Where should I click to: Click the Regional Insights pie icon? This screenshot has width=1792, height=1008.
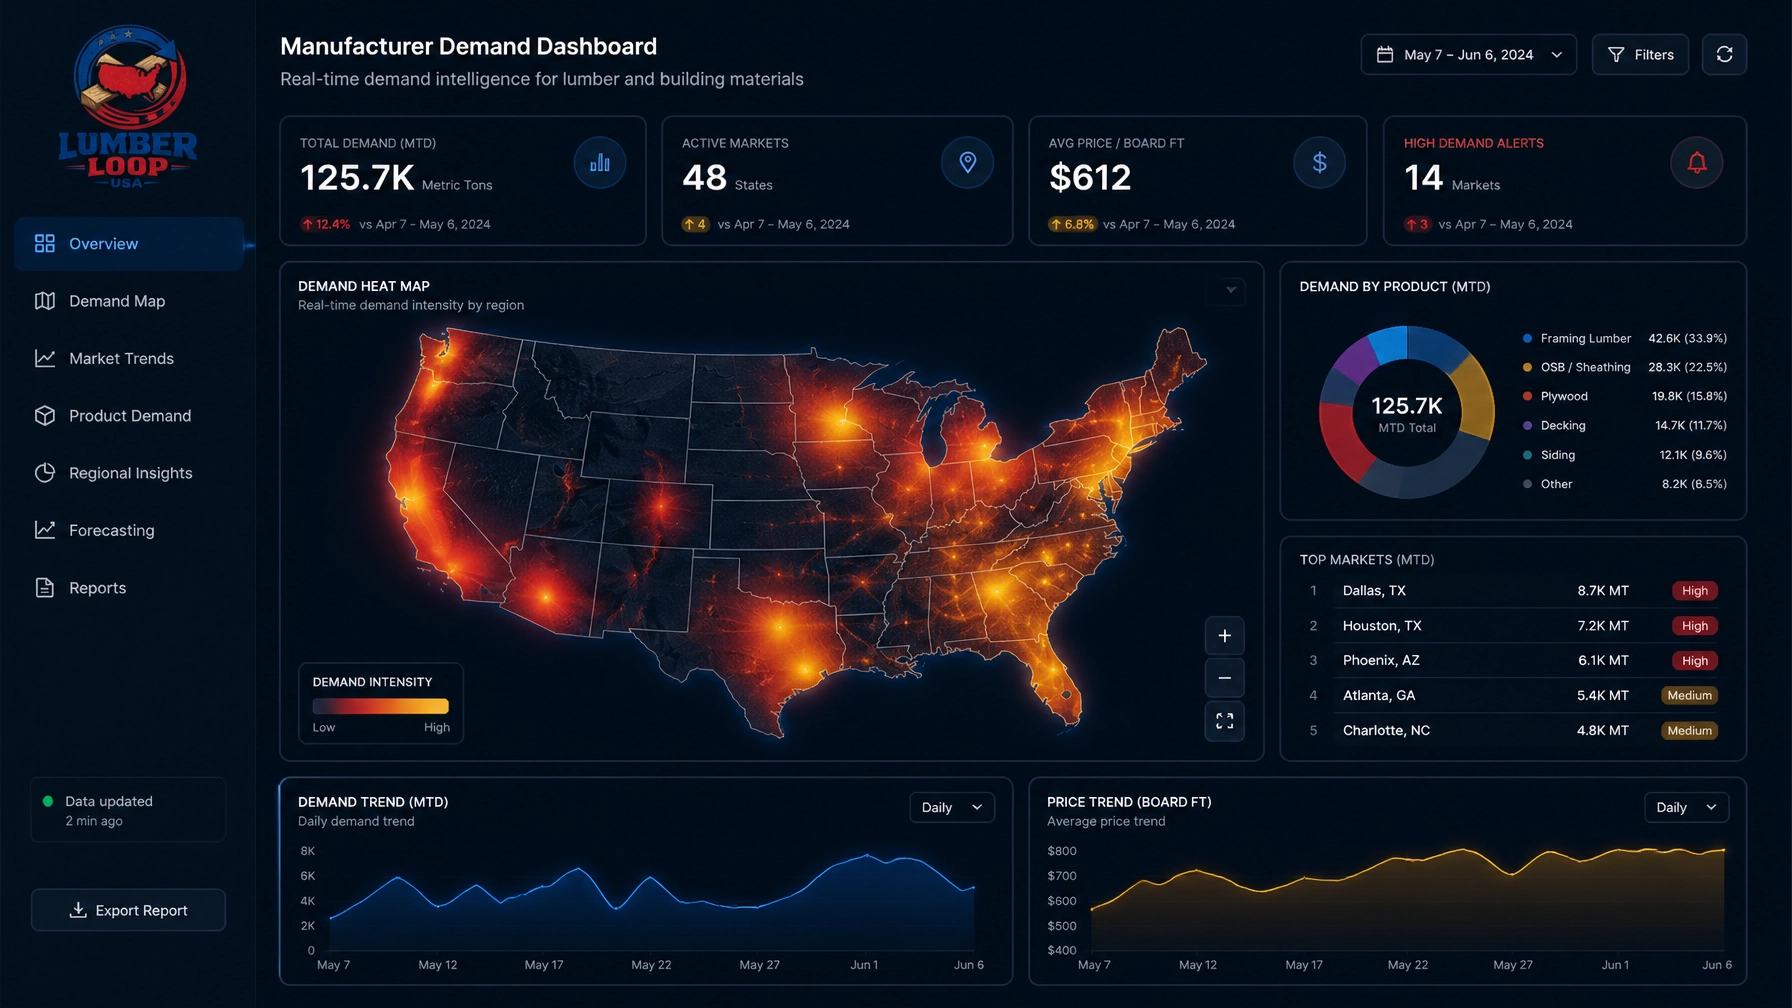click(x=45, y=473)
